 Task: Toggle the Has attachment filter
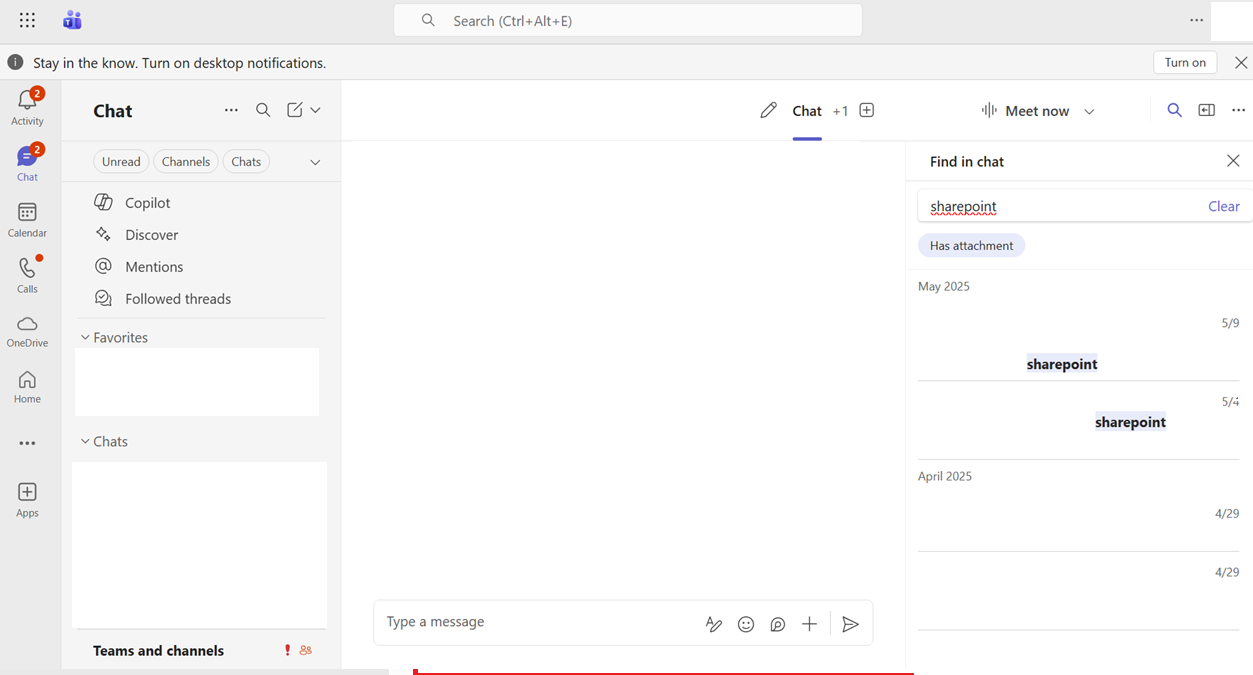[x=971, y=245]
